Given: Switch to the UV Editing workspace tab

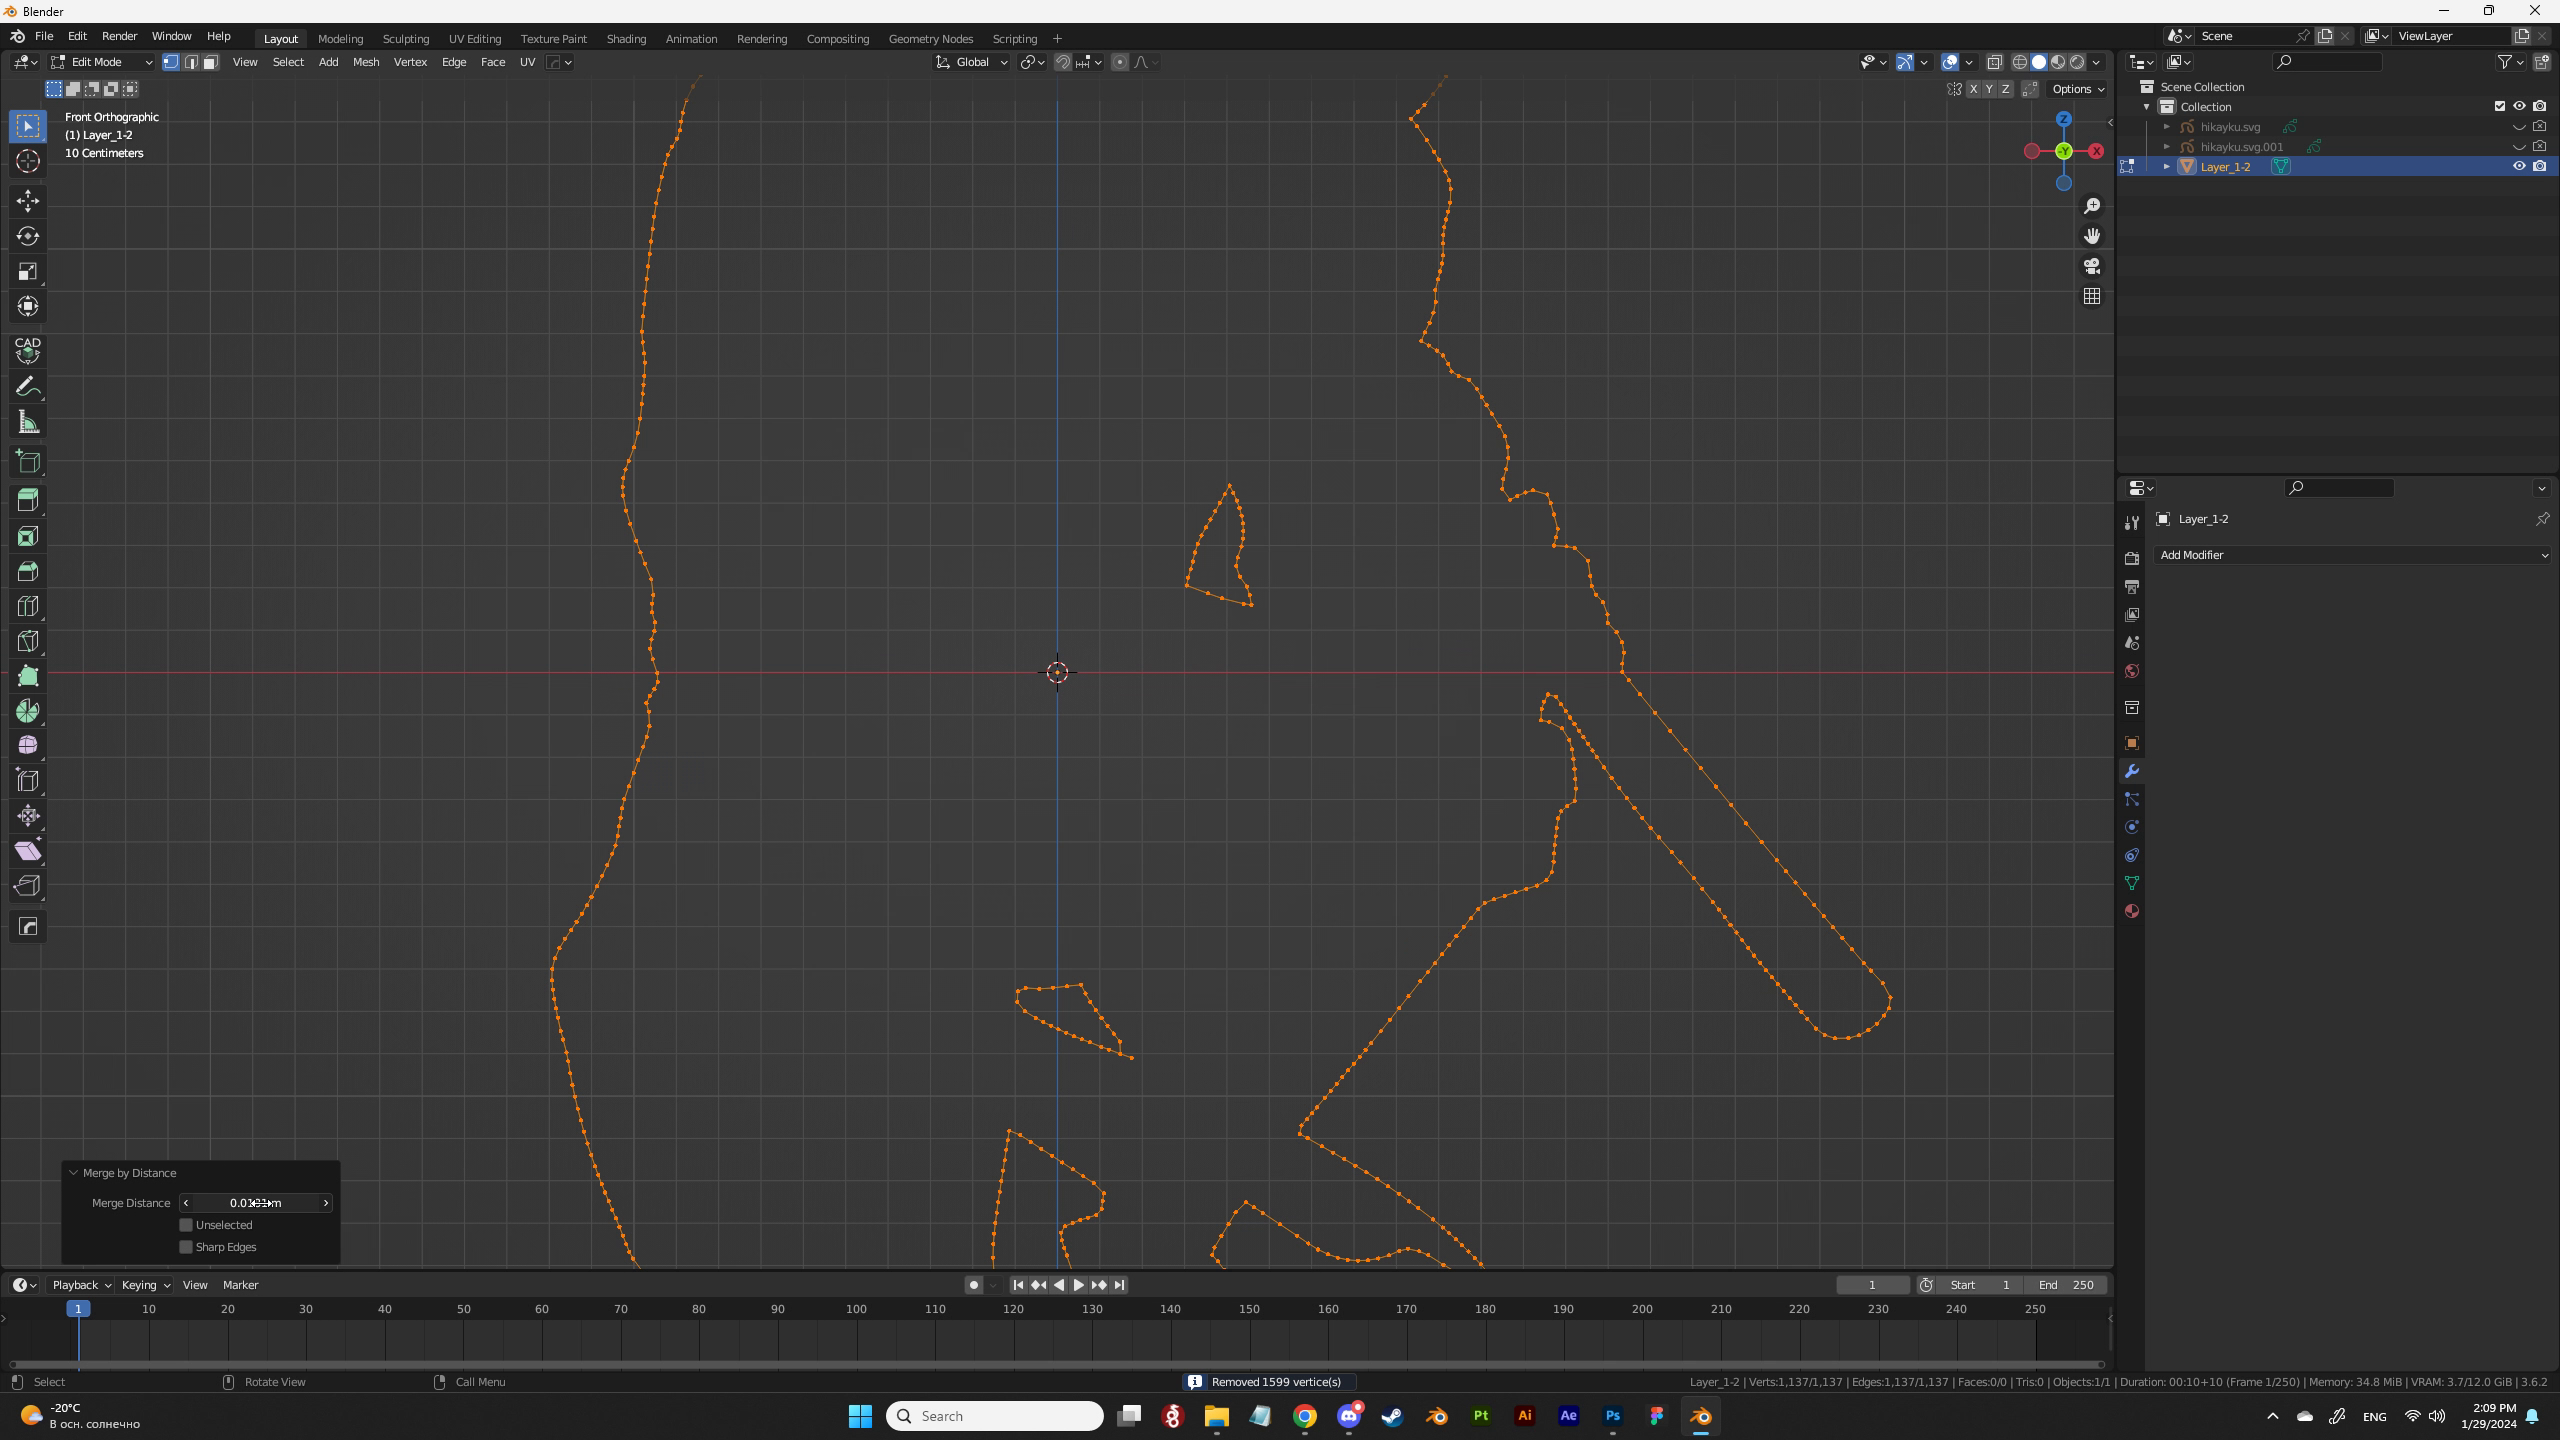Looking at the screenshot, I should tap(474, 39).
